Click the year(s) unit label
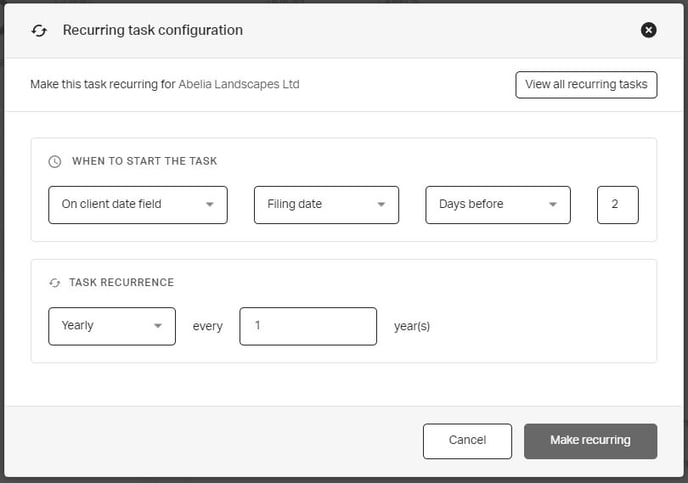This screenshot has width=688, height=483. [x=411, y=326]
